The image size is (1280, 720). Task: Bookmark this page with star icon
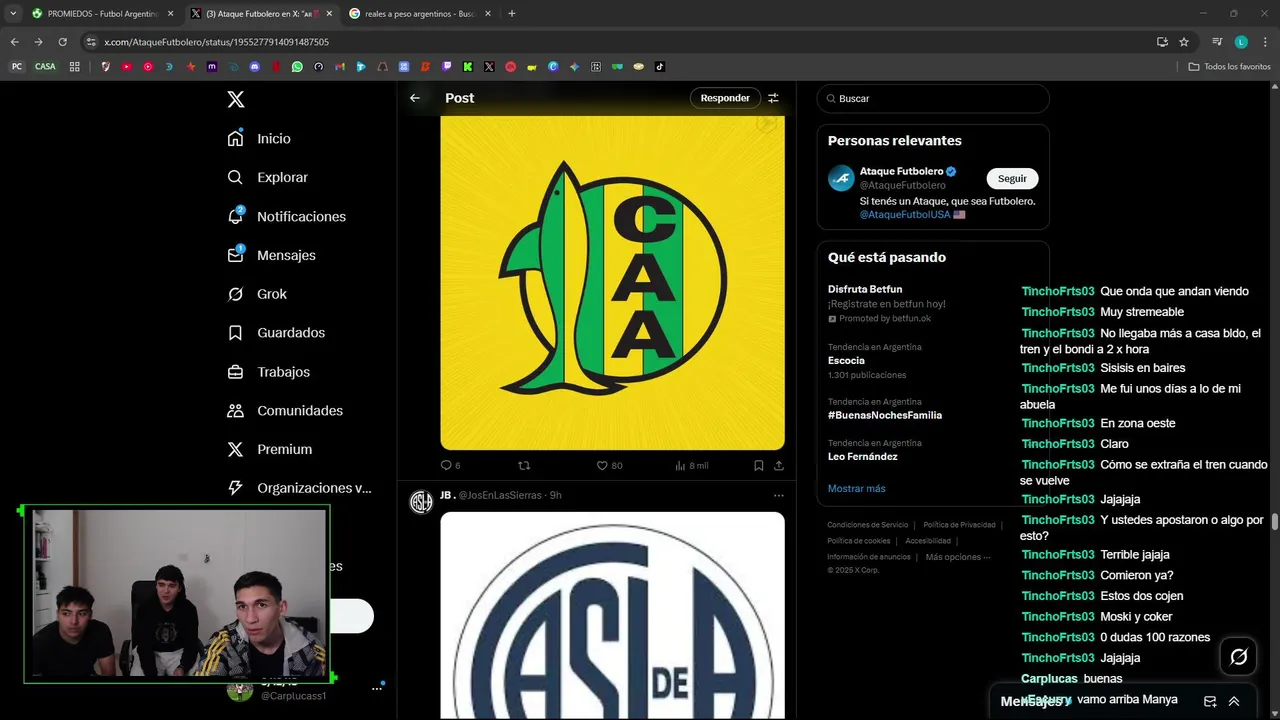click(1184, 42)
